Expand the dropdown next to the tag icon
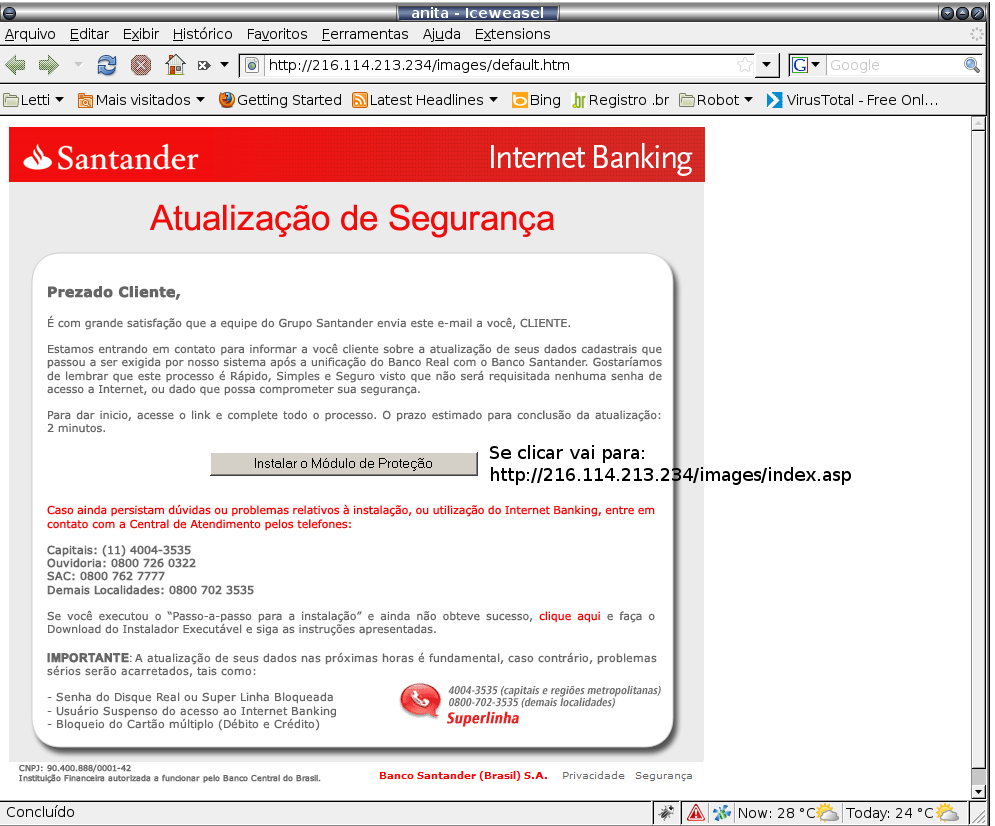Screen dimensions: 995x826 [224, 65]
